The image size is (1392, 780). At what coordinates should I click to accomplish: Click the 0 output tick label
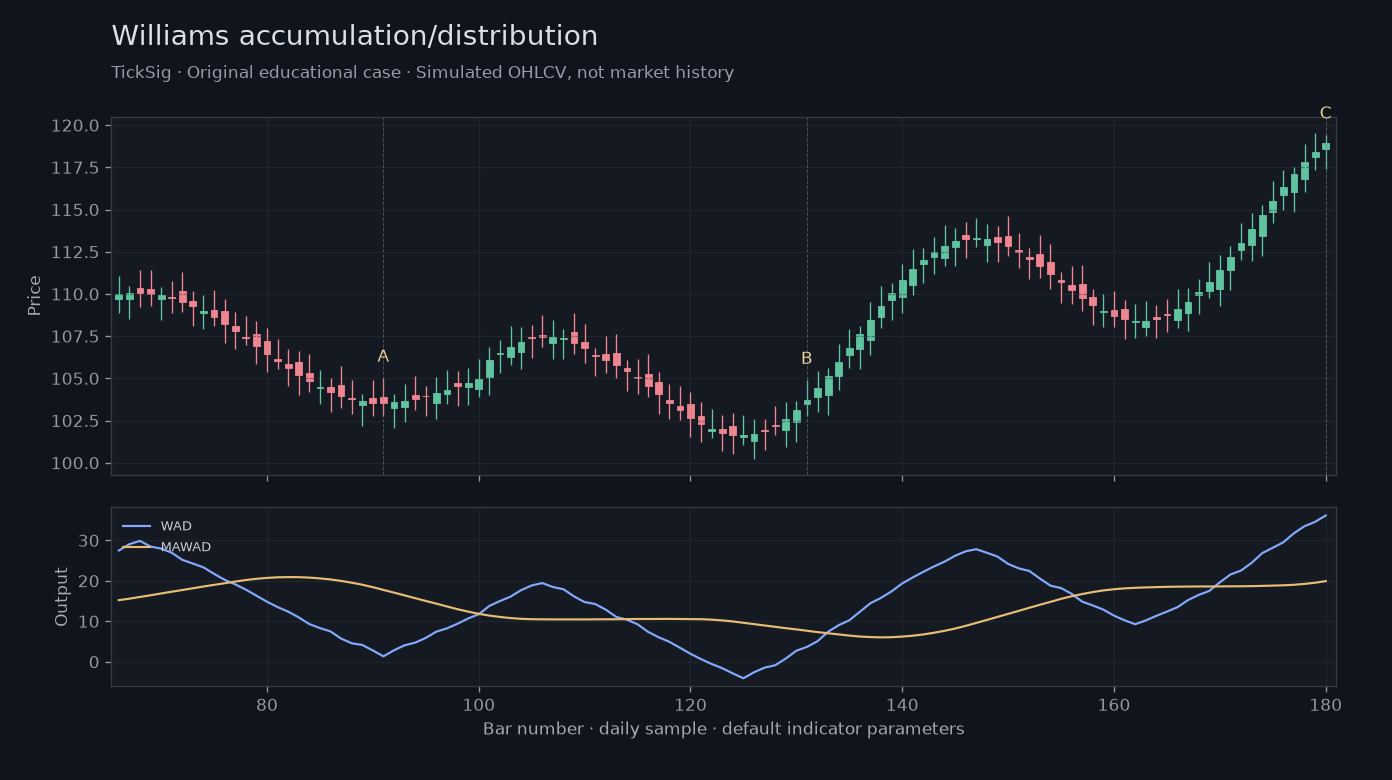click(95, 662)
